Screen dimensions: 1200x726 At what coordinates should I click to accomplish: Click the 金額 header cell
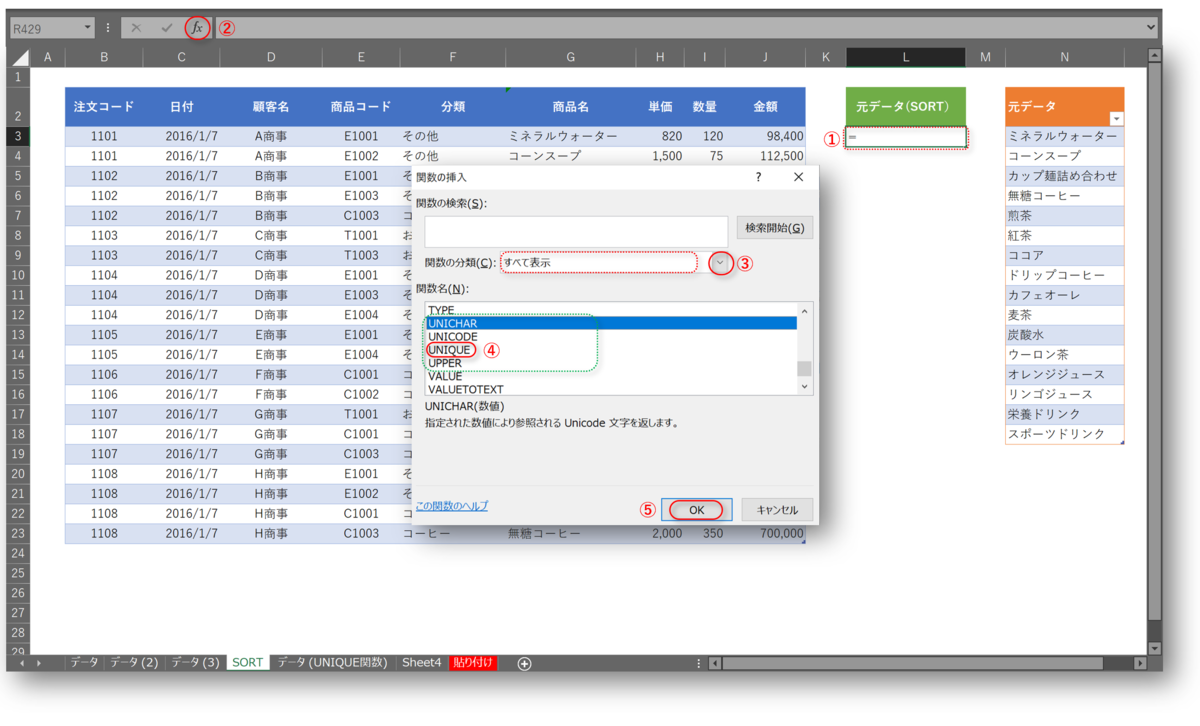[765, 106]
